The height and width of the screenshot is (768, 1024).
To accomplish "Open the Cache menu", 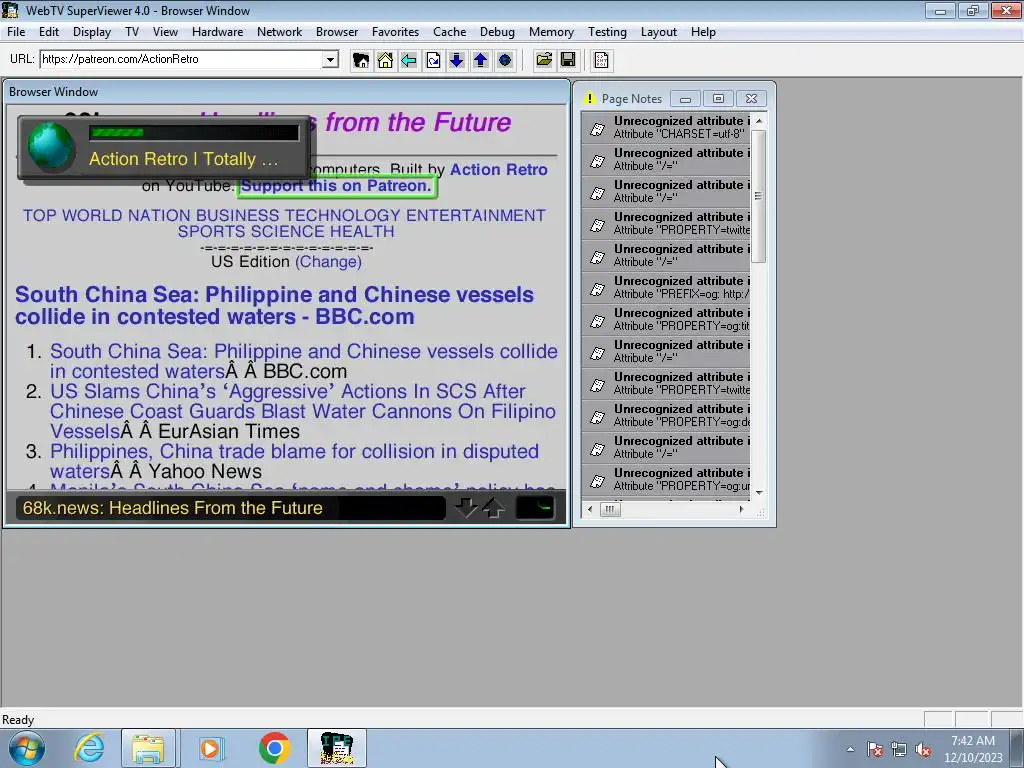I will (x=449, y=32).
